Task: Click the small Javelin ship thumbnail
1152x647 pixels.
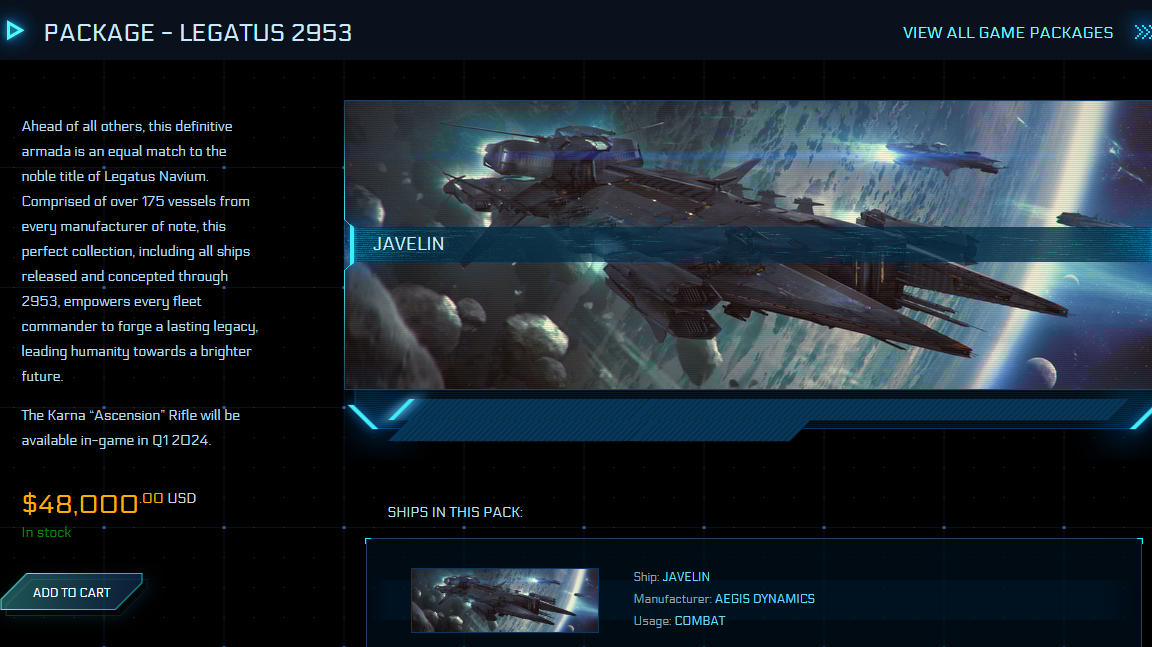Action: [505, 600]
